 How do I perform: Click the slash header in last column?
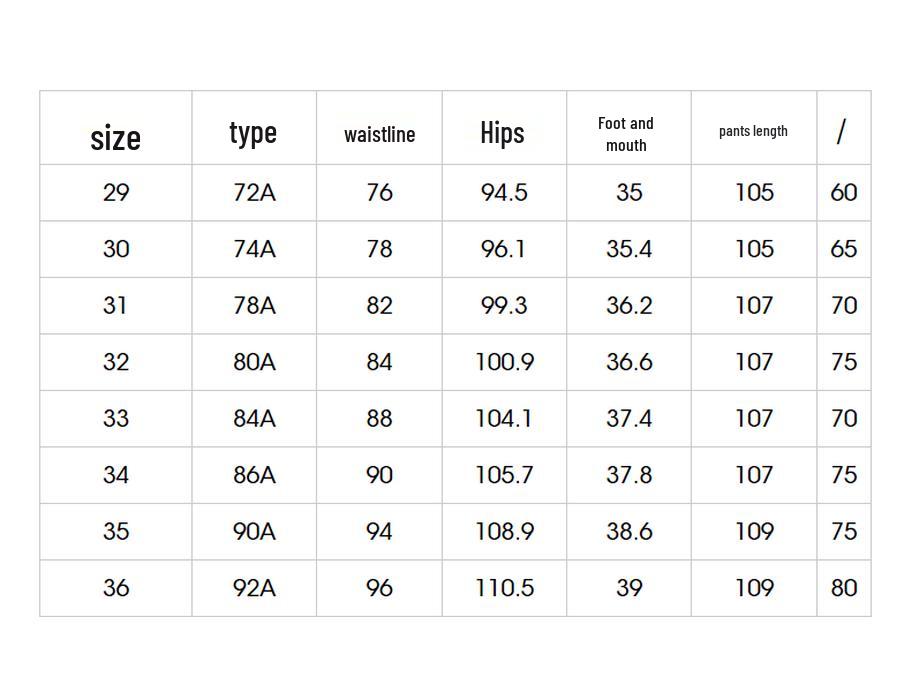pos(841,131)
